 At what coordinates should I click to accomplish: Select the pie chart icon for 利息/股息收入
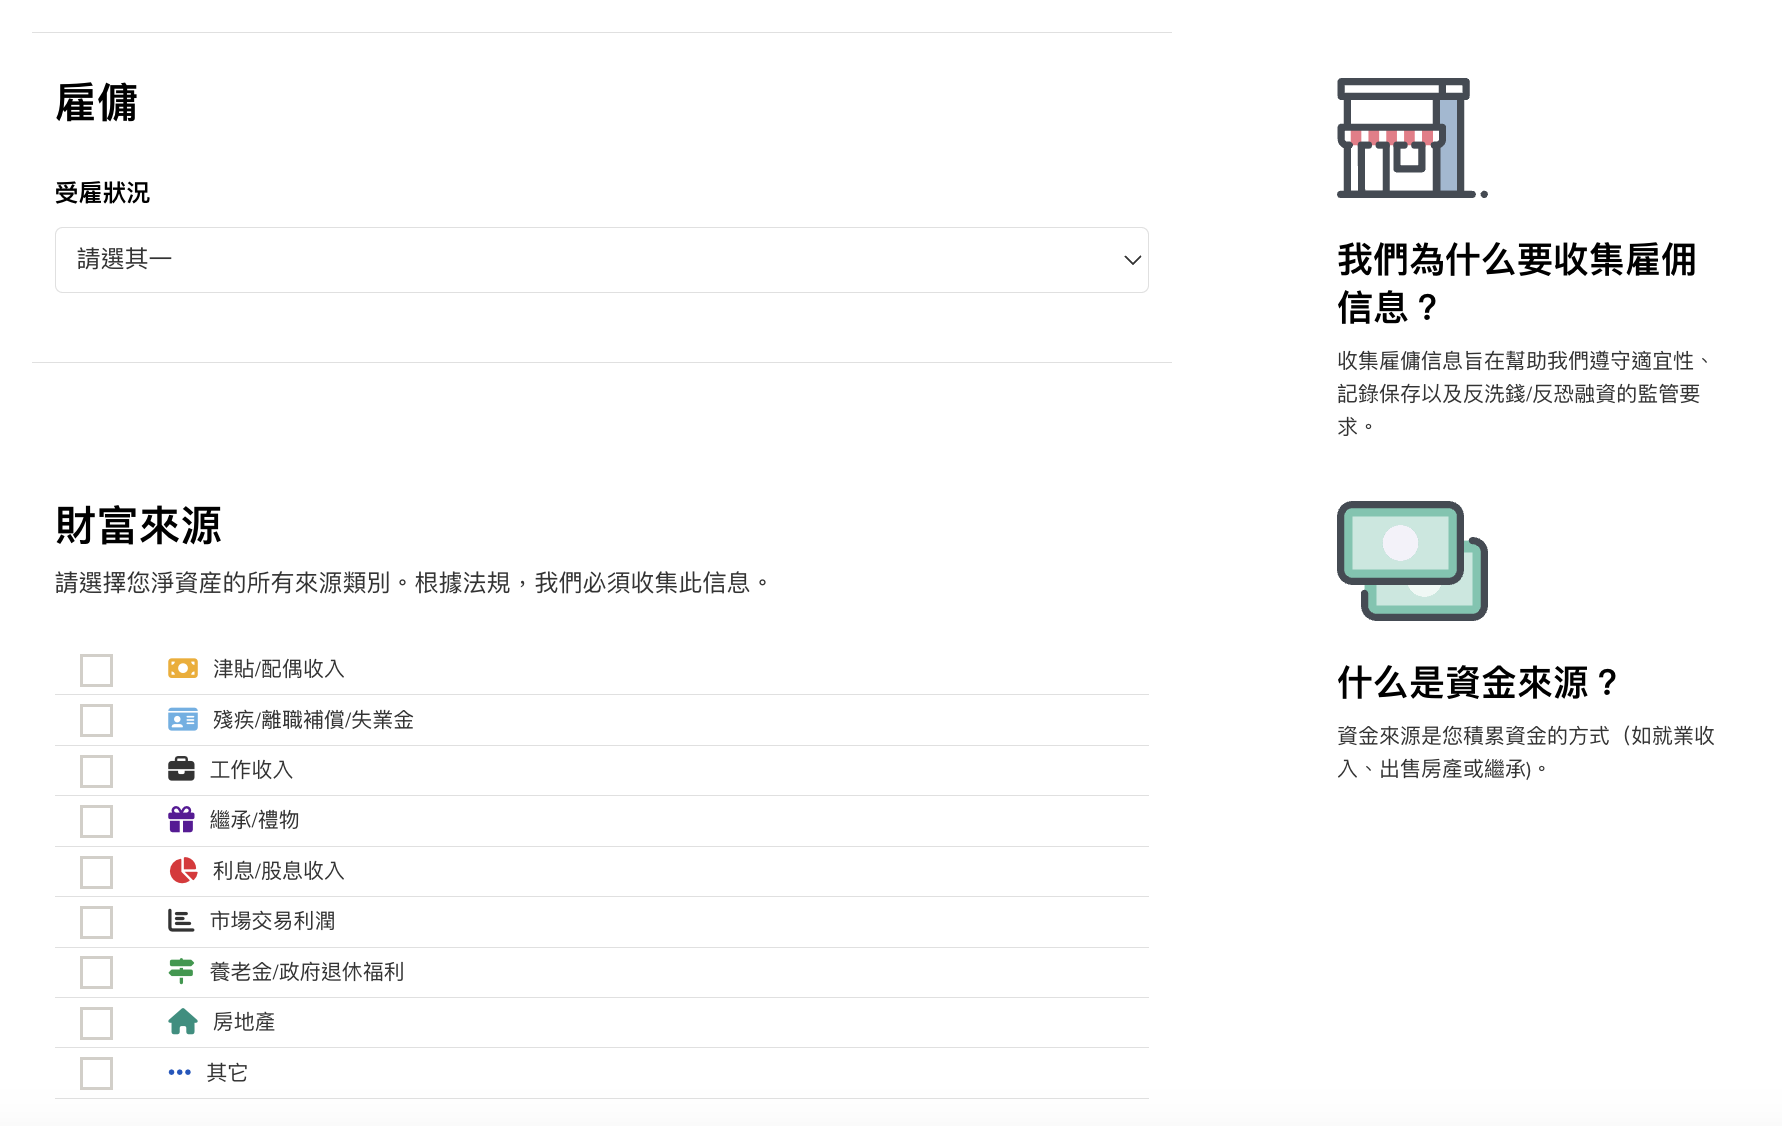point(181,870)
